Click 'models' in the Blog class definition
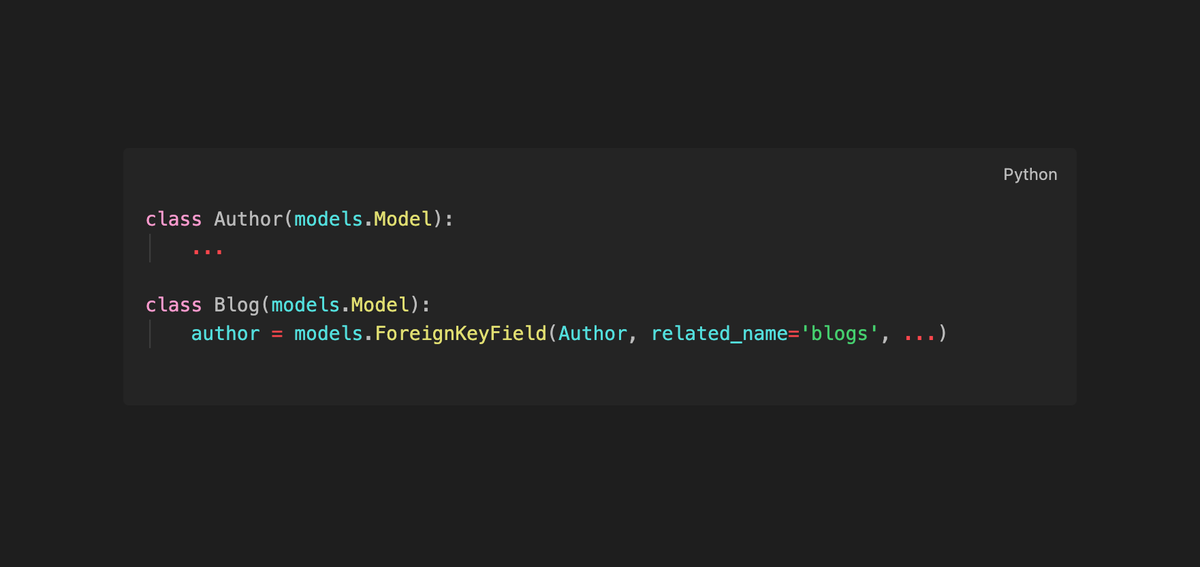This screenshot has width=1200, height=567. (305, 305)
